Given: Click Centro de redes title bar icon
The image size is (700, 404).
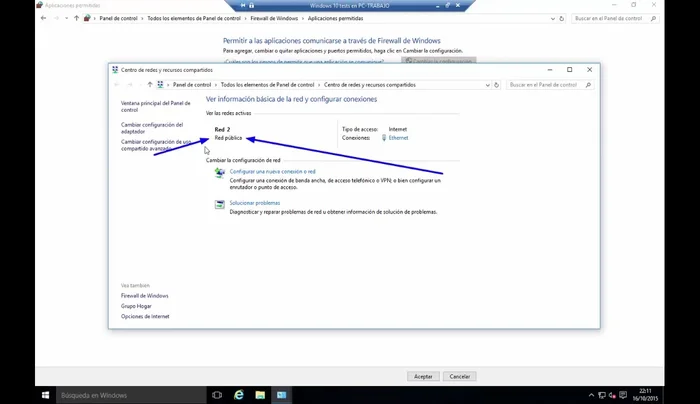Looking at the screenshot, I should [x=115, y=70].
